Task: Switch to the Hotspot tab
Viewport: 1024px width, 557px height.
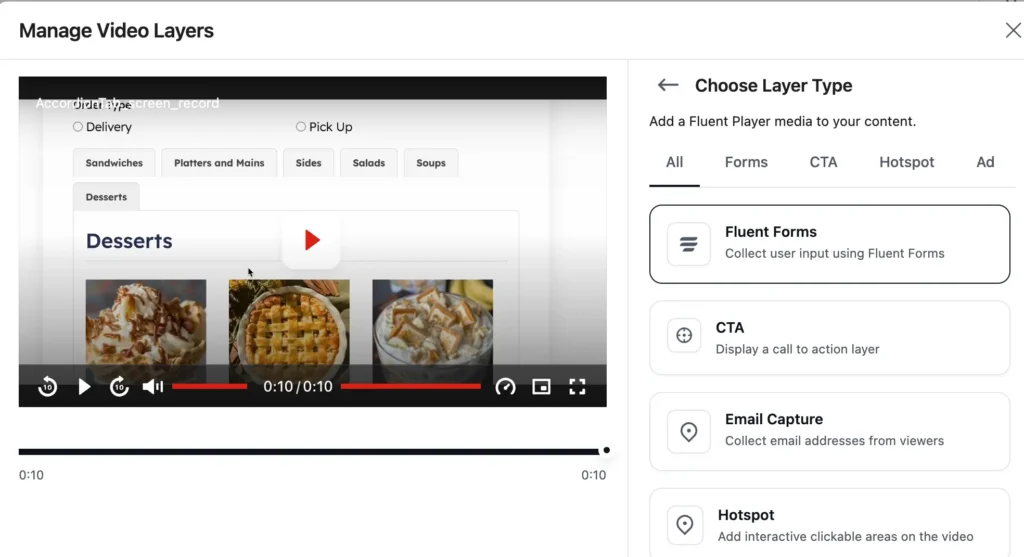Action: (906, 162)
